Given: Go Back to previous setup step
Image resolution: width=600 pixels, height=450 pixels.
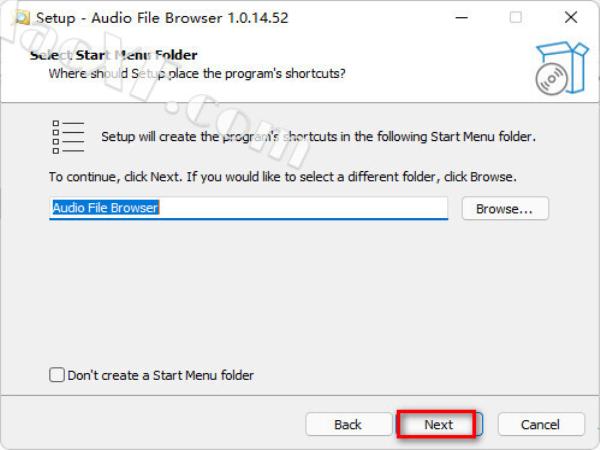Looking at the screenshot, I should (348, 424).
